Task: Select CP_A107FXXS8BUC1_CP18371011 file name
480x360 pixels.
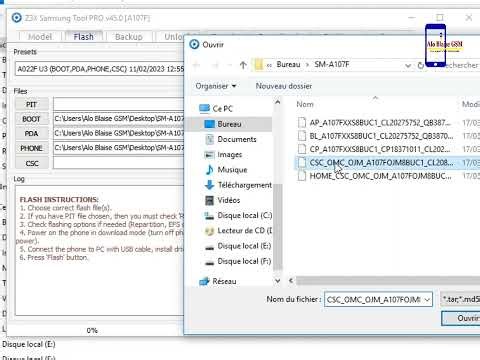Action: tap(380, 149)
